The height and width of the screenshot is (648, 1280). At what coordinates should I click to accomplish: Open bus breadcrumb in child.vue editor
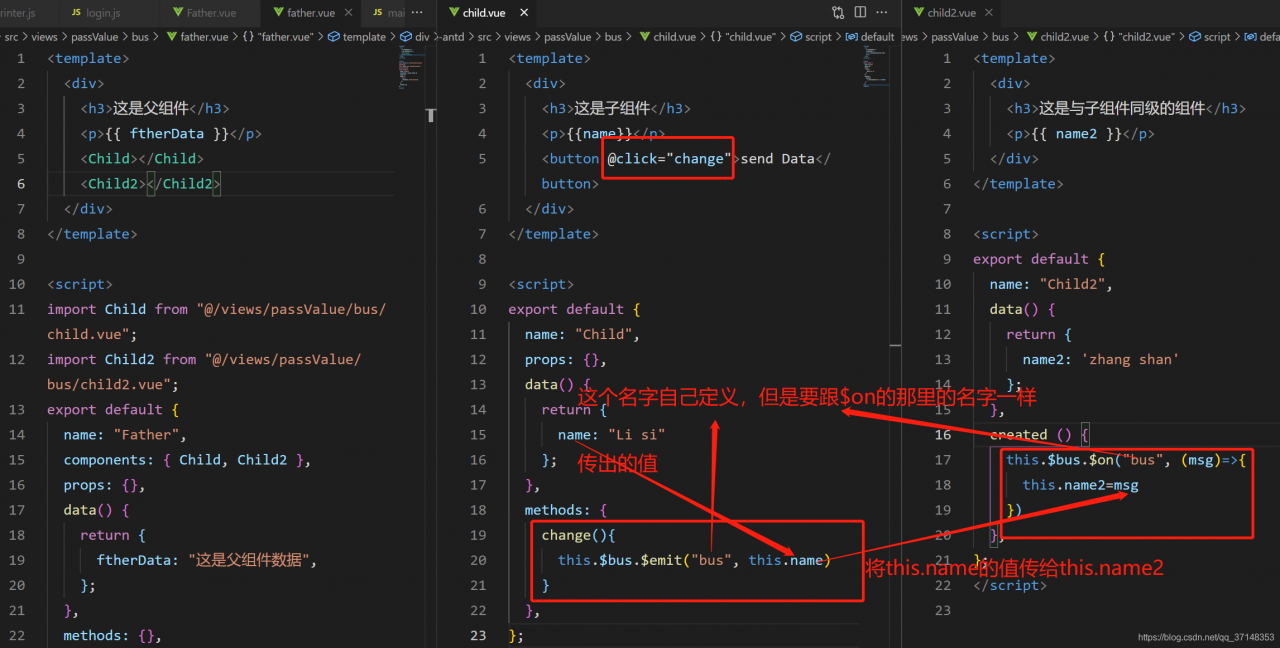click(612, 37)
